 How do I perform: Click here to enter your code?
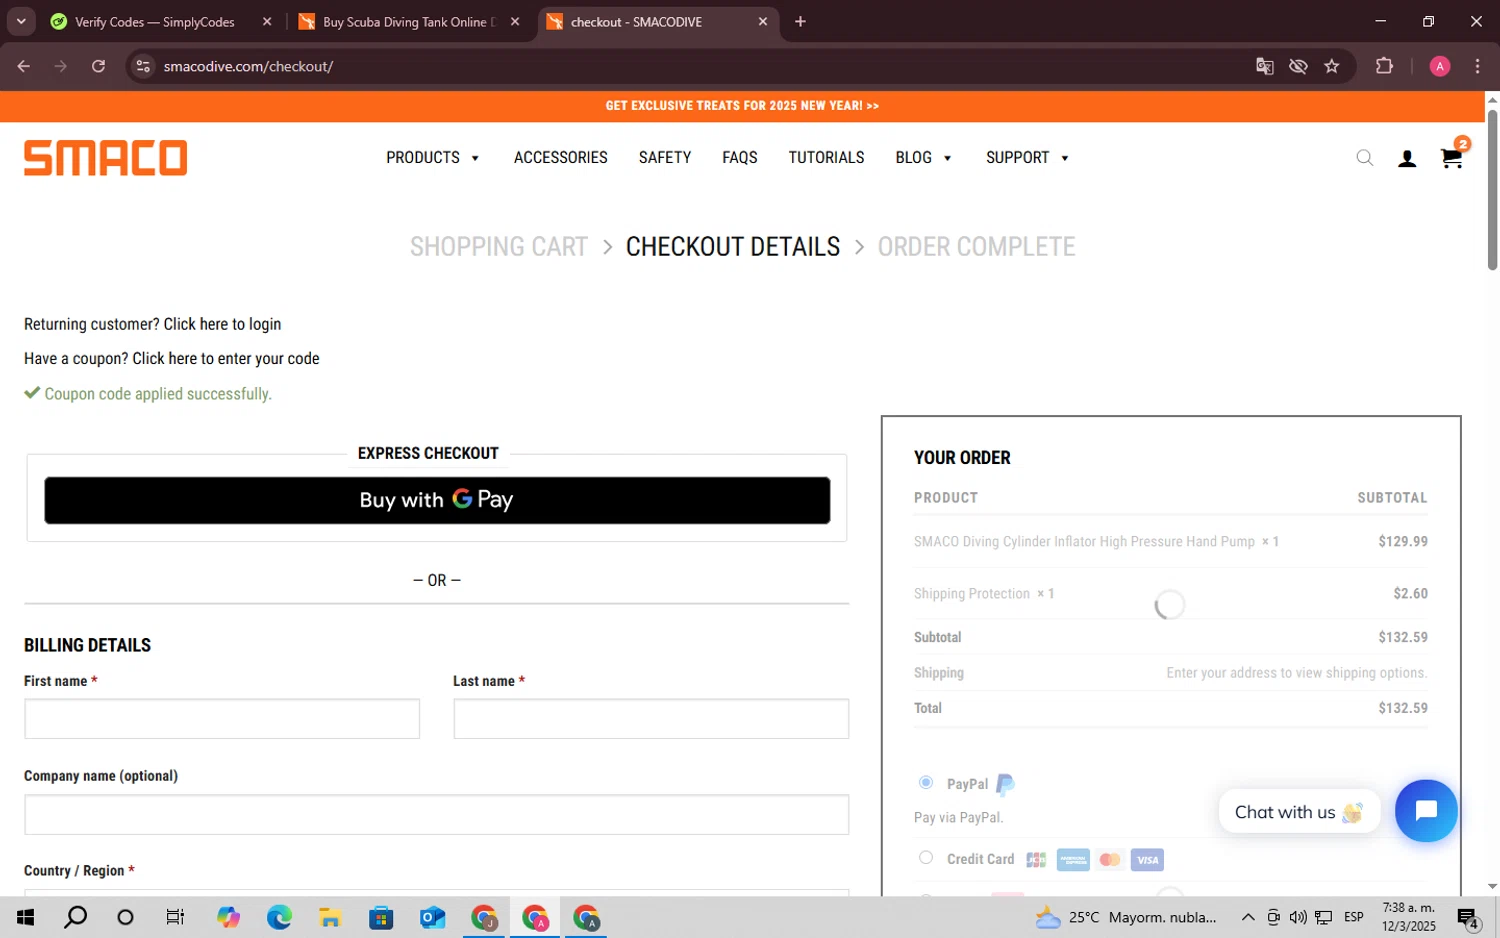pos(226,358)
